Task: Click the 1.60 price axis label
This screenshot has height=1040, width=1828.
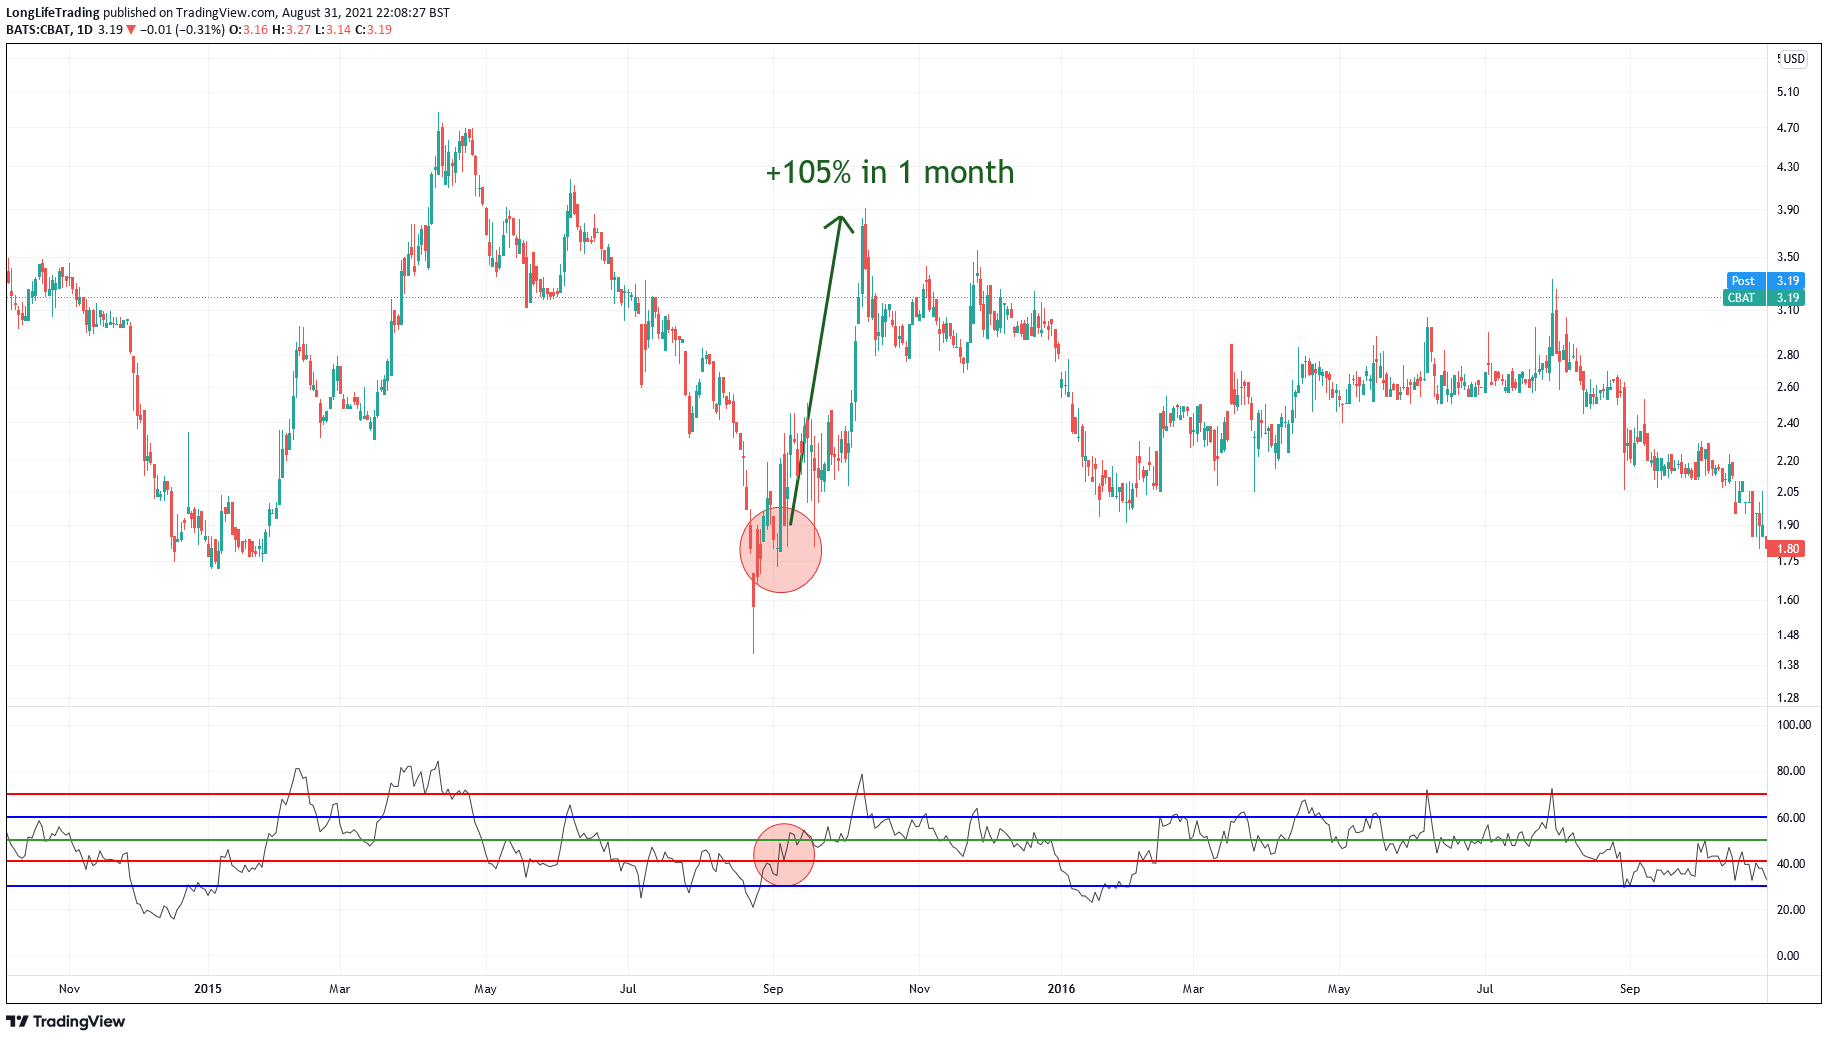Action: tap(1788, 600)
